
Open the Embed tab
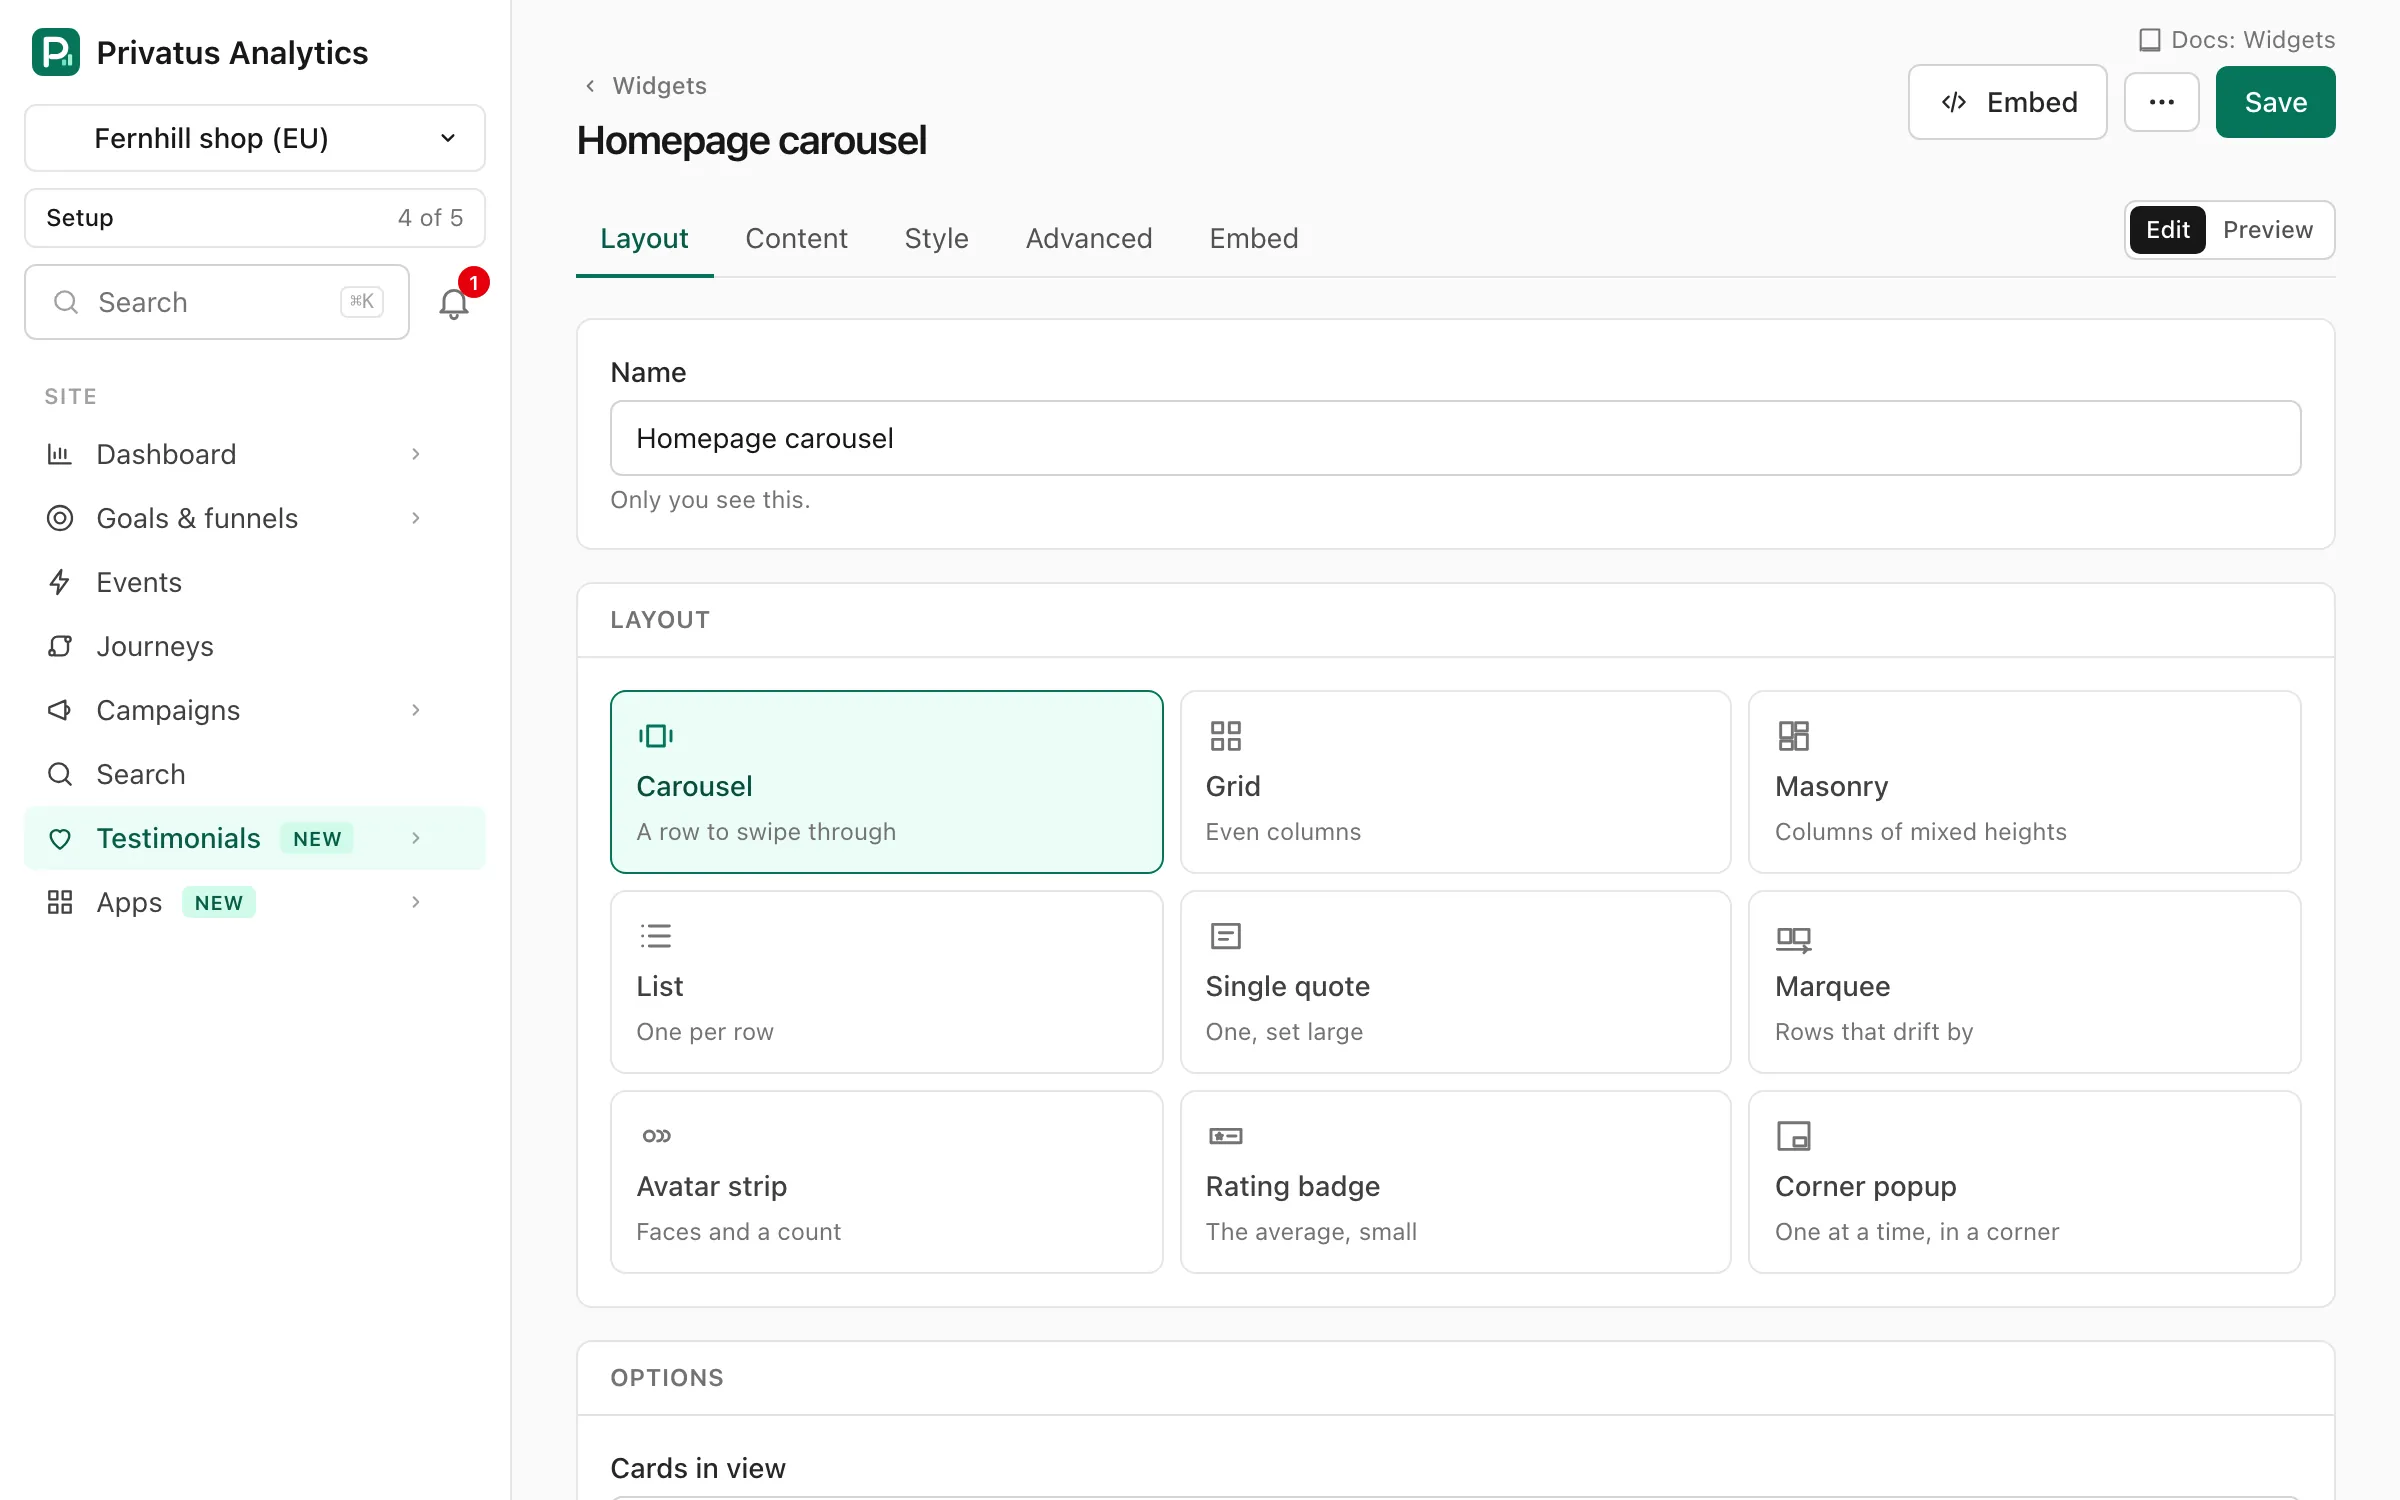pyautogui.click(x=1254, y=238)
